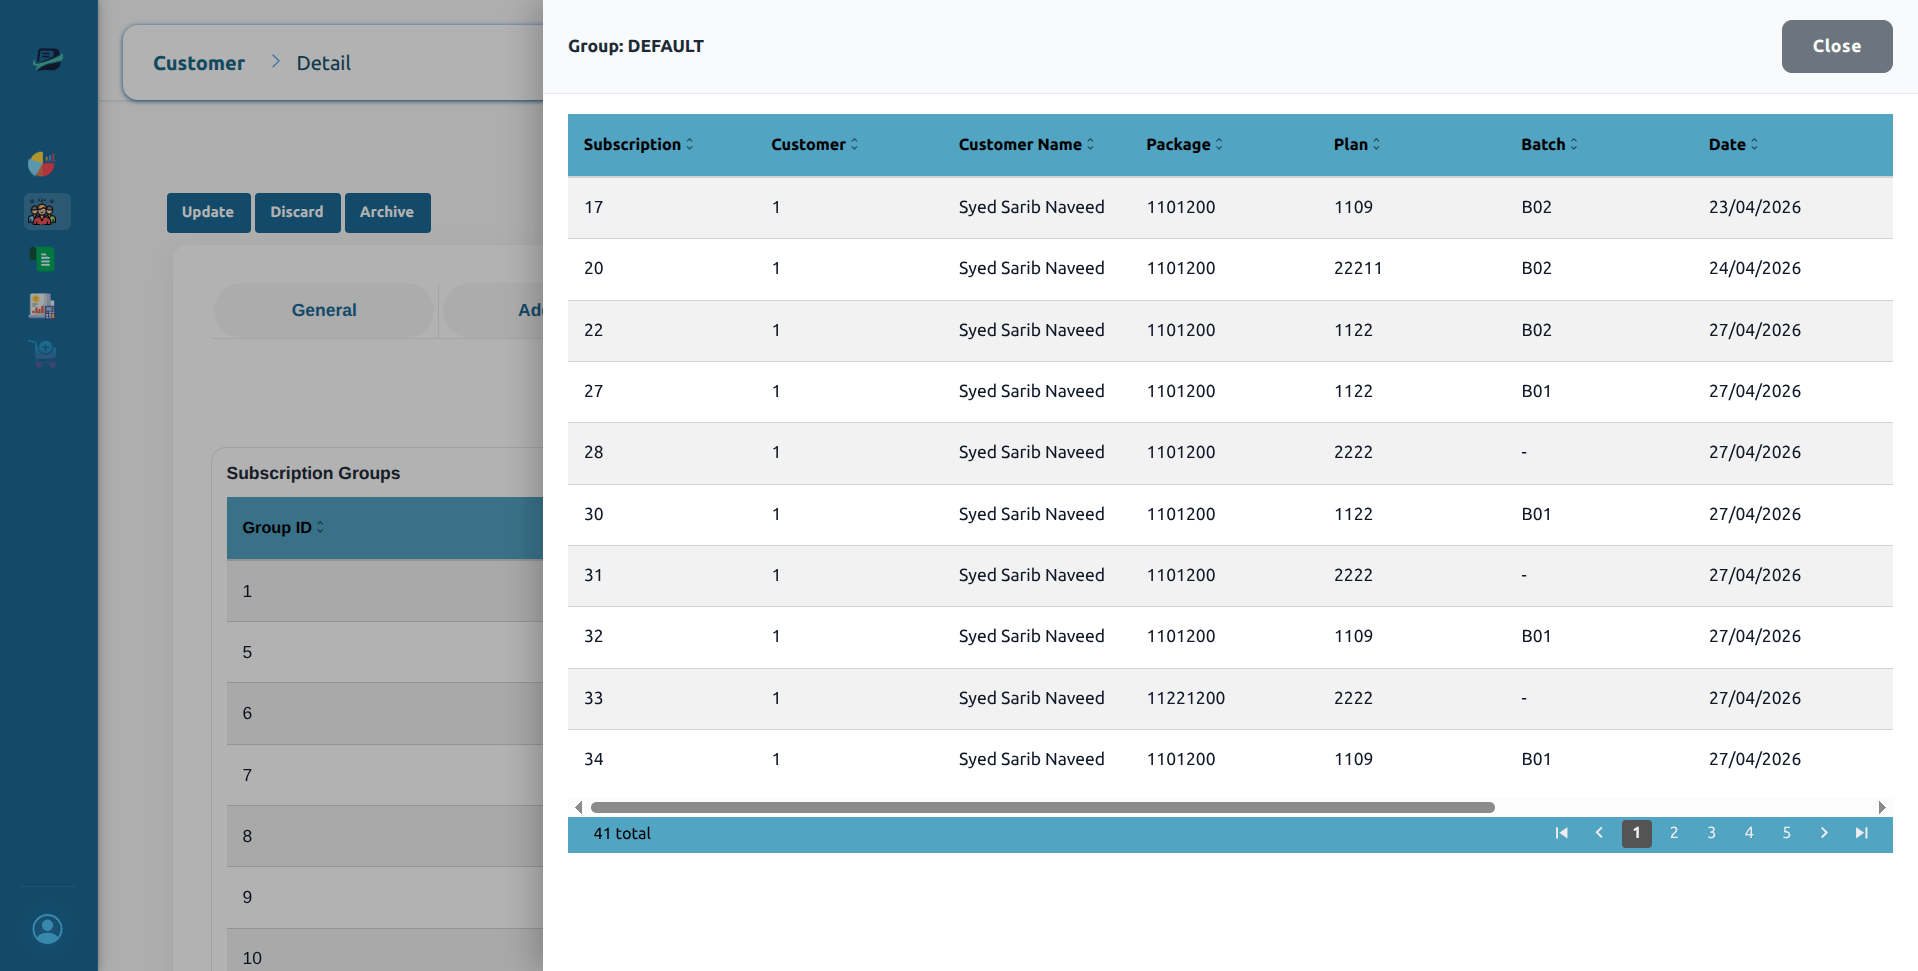Viewport: 1918px width, 971px height.
Task: Go to page 2
Action: point(1674,833)
